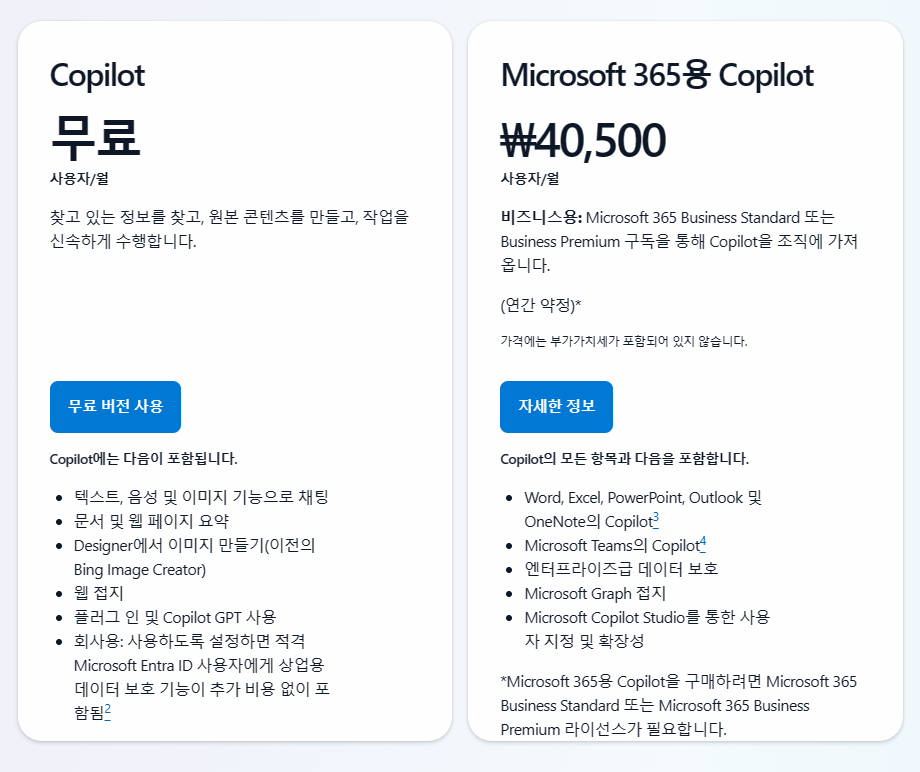Open footnote 4 beside Microsoft Teams의 Copilot
Viewport: 920px width, 772px height.
[x=703, y=543]
